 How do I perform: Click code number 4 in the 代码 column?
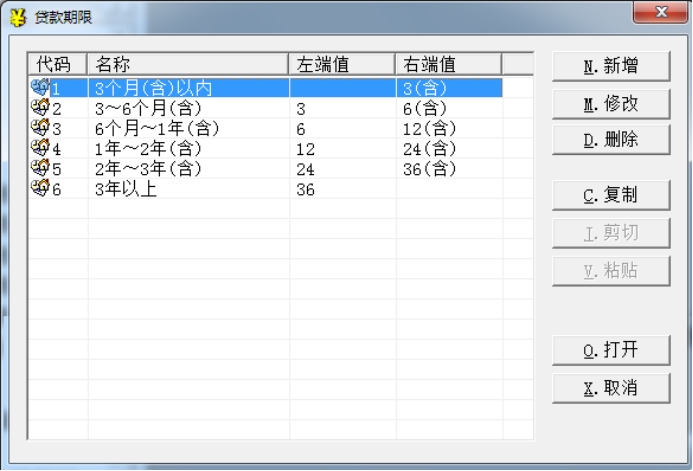coord(57,149)
